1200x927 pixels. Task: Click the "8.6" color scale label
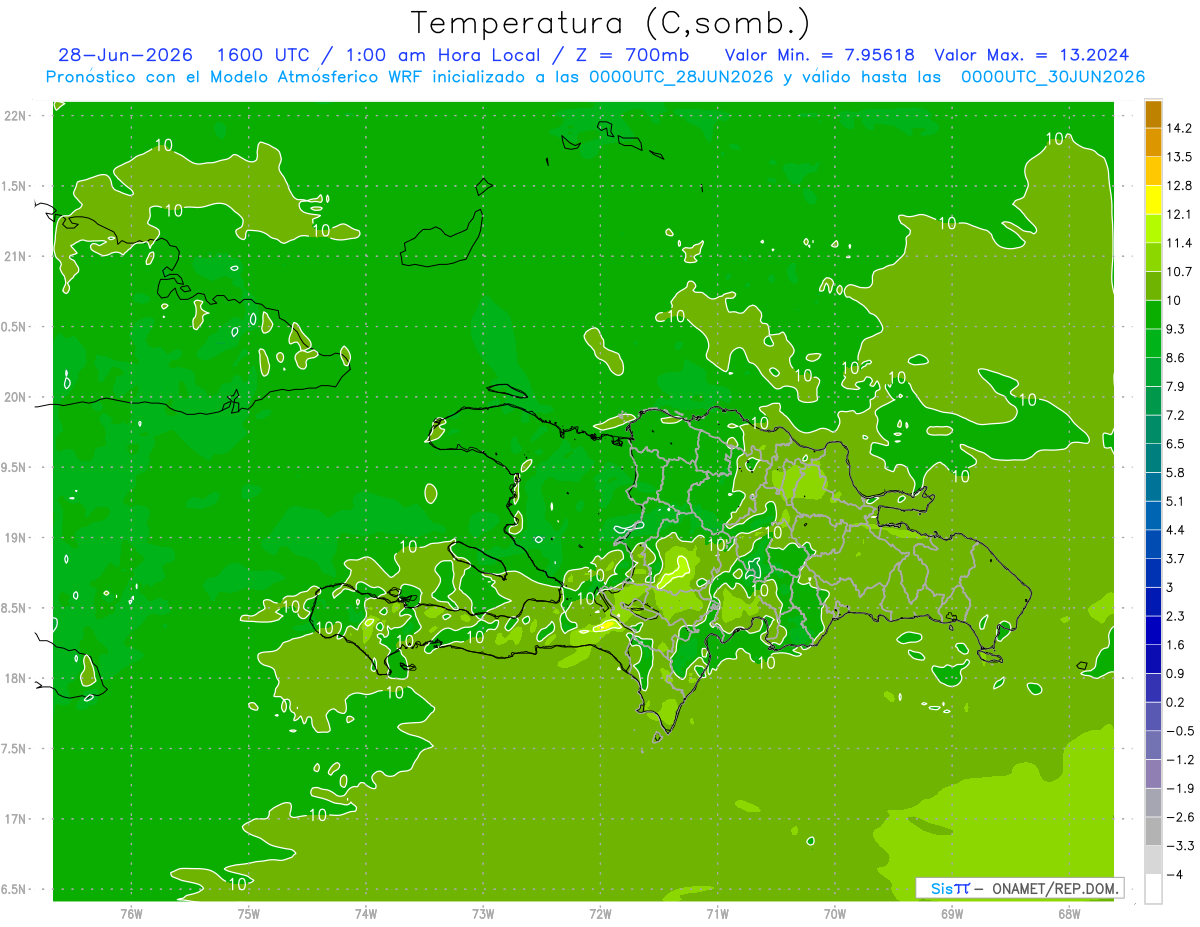point(1176,358)
